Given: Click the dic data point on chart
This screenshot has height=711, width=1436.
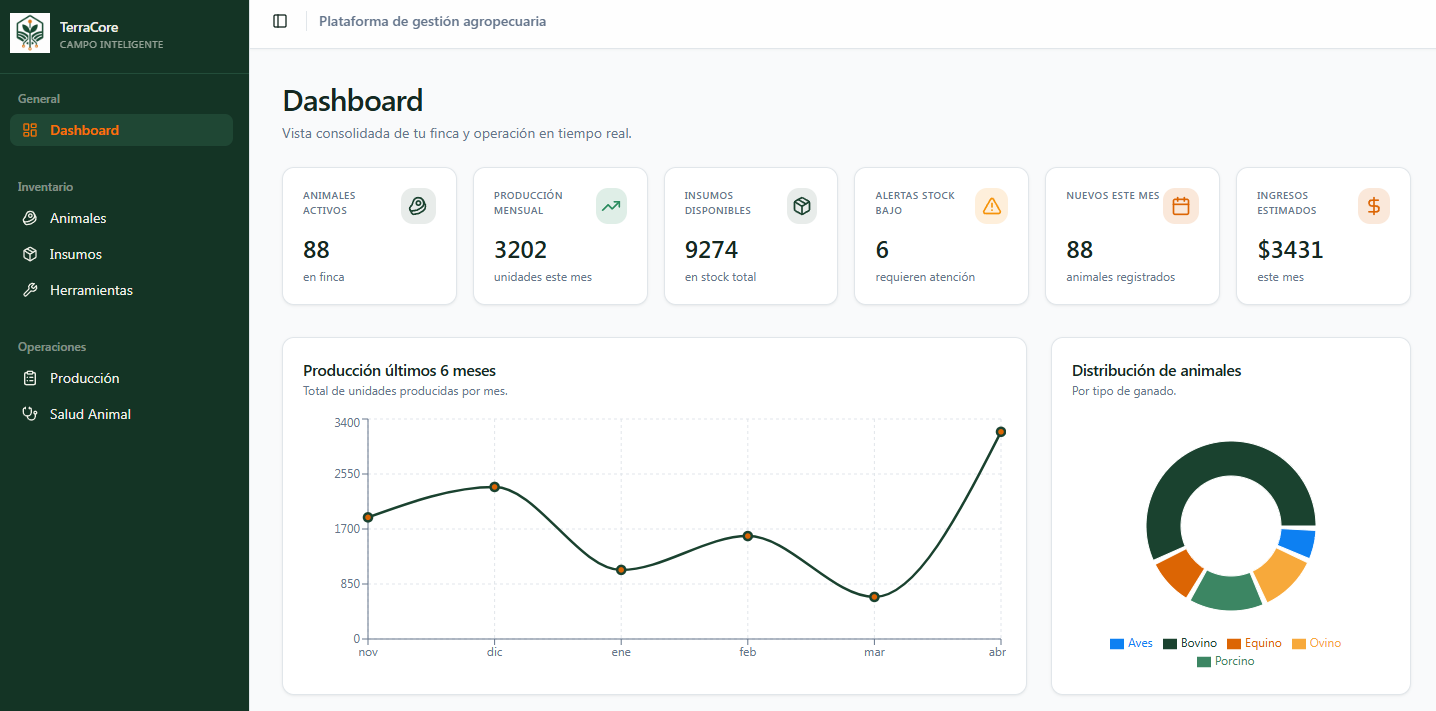Looking at the screenshot, I should click(494, 487).
